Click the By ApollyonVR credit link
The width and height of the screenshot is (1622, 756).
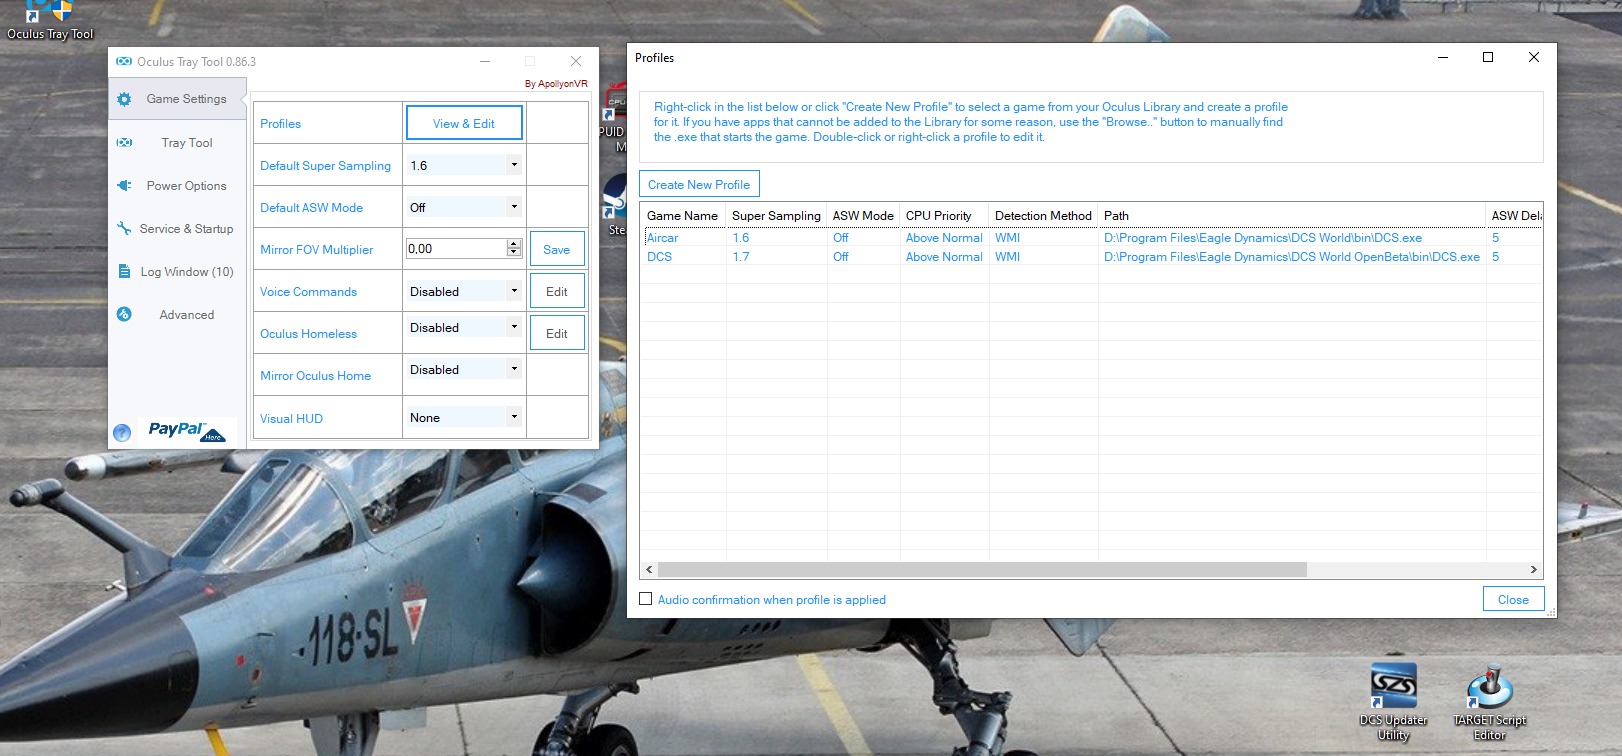pyautogui.click(x=556, y=84)
